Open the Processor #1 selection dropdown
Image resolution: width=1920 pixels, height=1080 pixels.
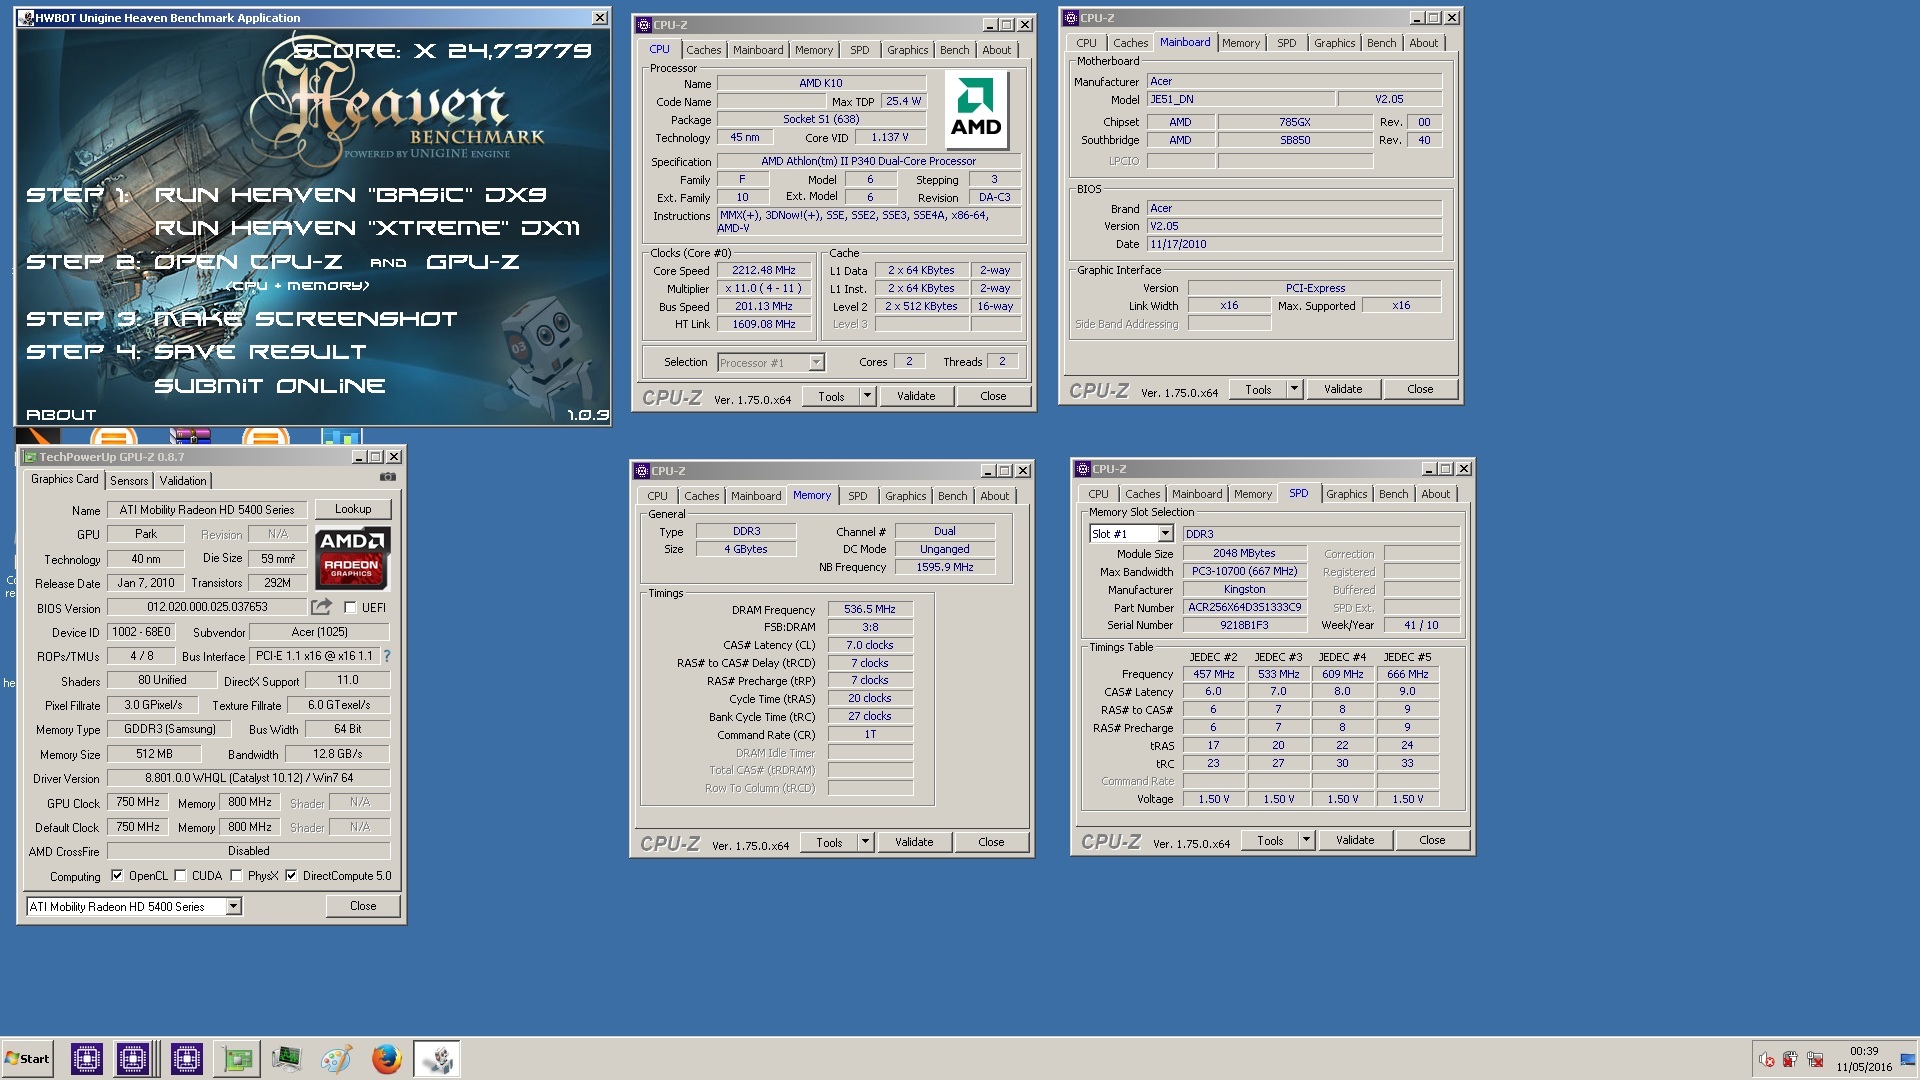coord(816,362)
